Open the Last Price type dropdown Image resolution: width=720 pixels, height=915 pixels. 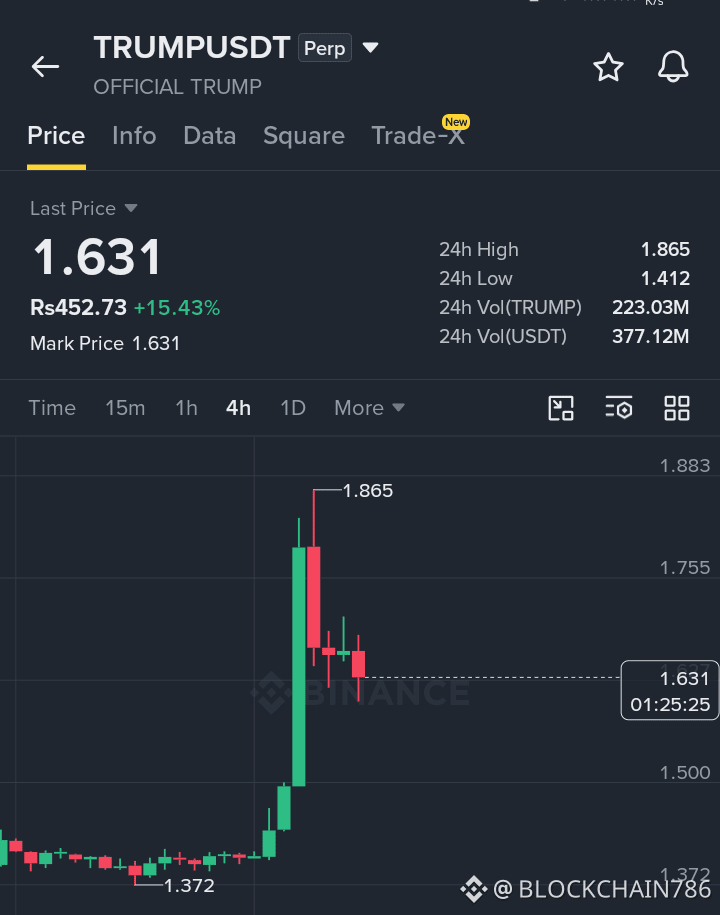(x=131, y=208)
